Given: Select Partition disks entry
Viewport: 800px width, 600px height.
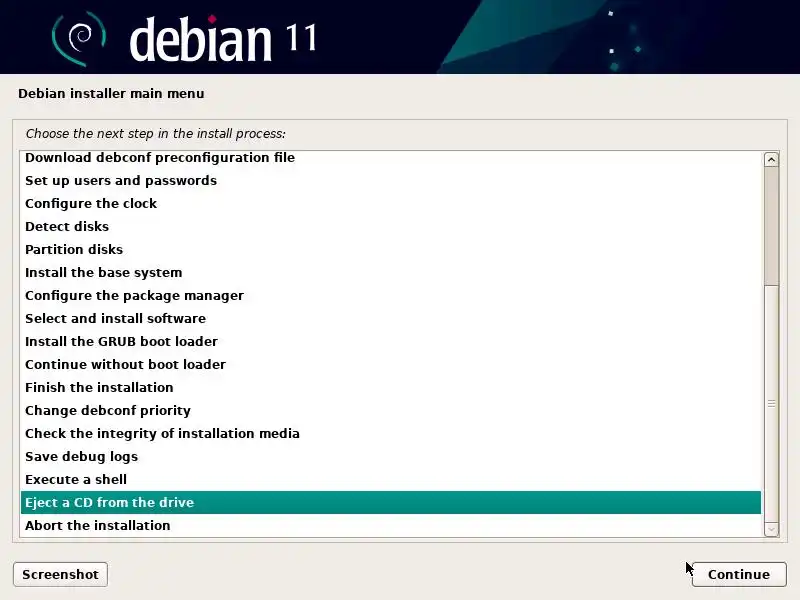Looking at the screenshot, I should [x=391, y=249].
